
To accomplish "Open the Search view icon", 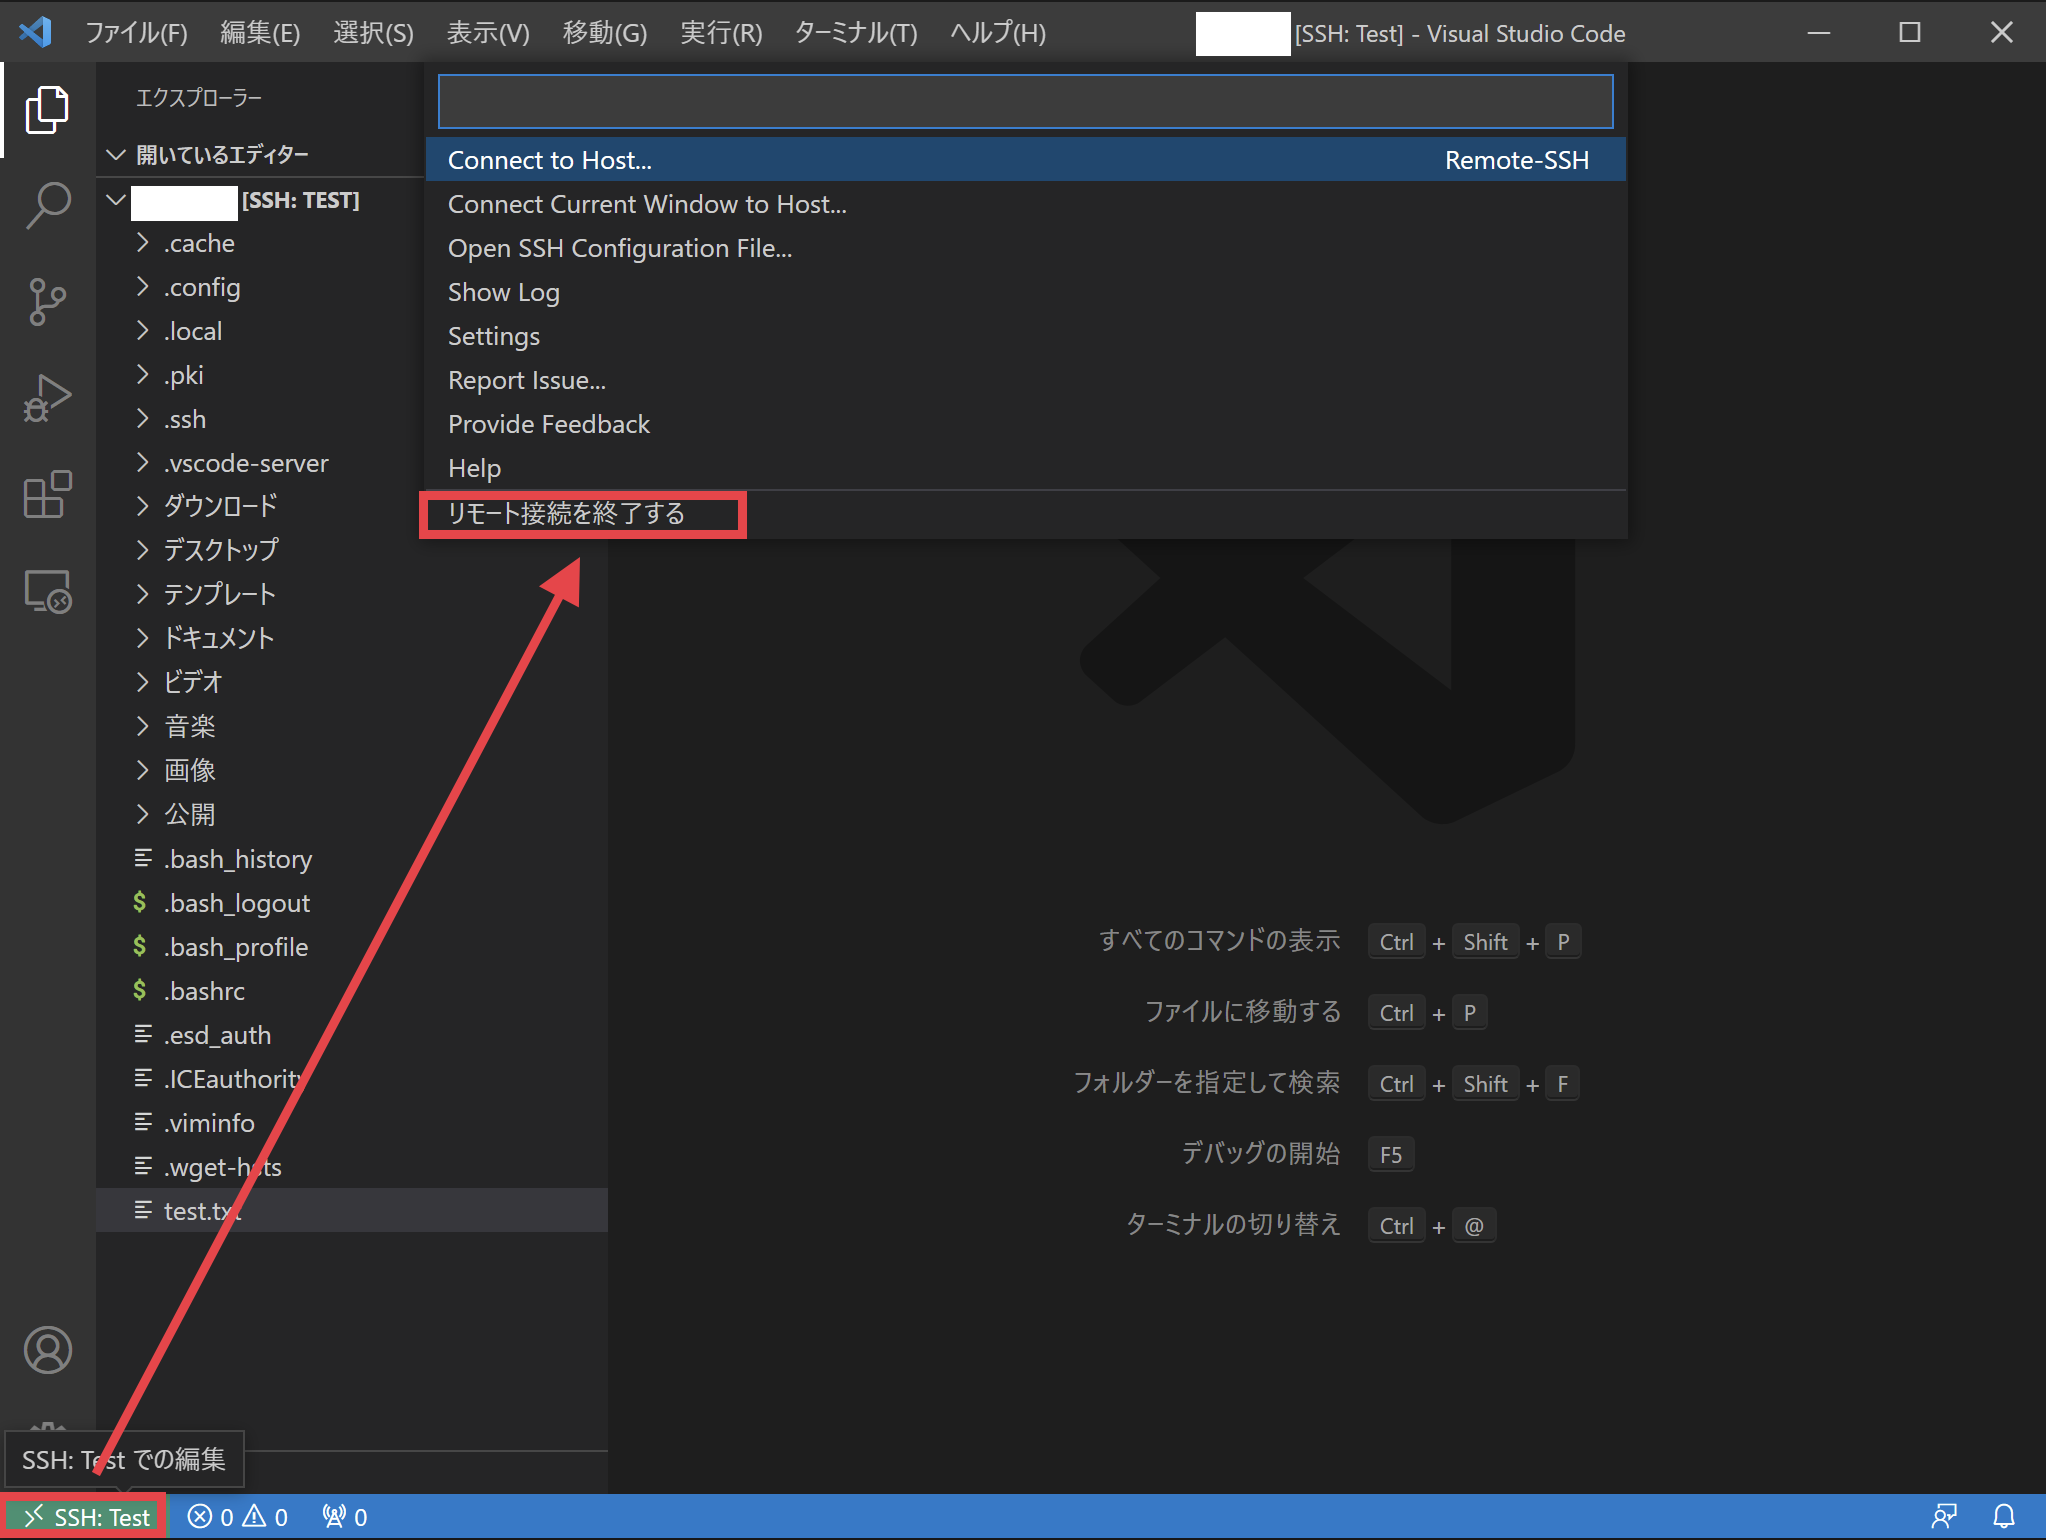I will click(47, 203).
